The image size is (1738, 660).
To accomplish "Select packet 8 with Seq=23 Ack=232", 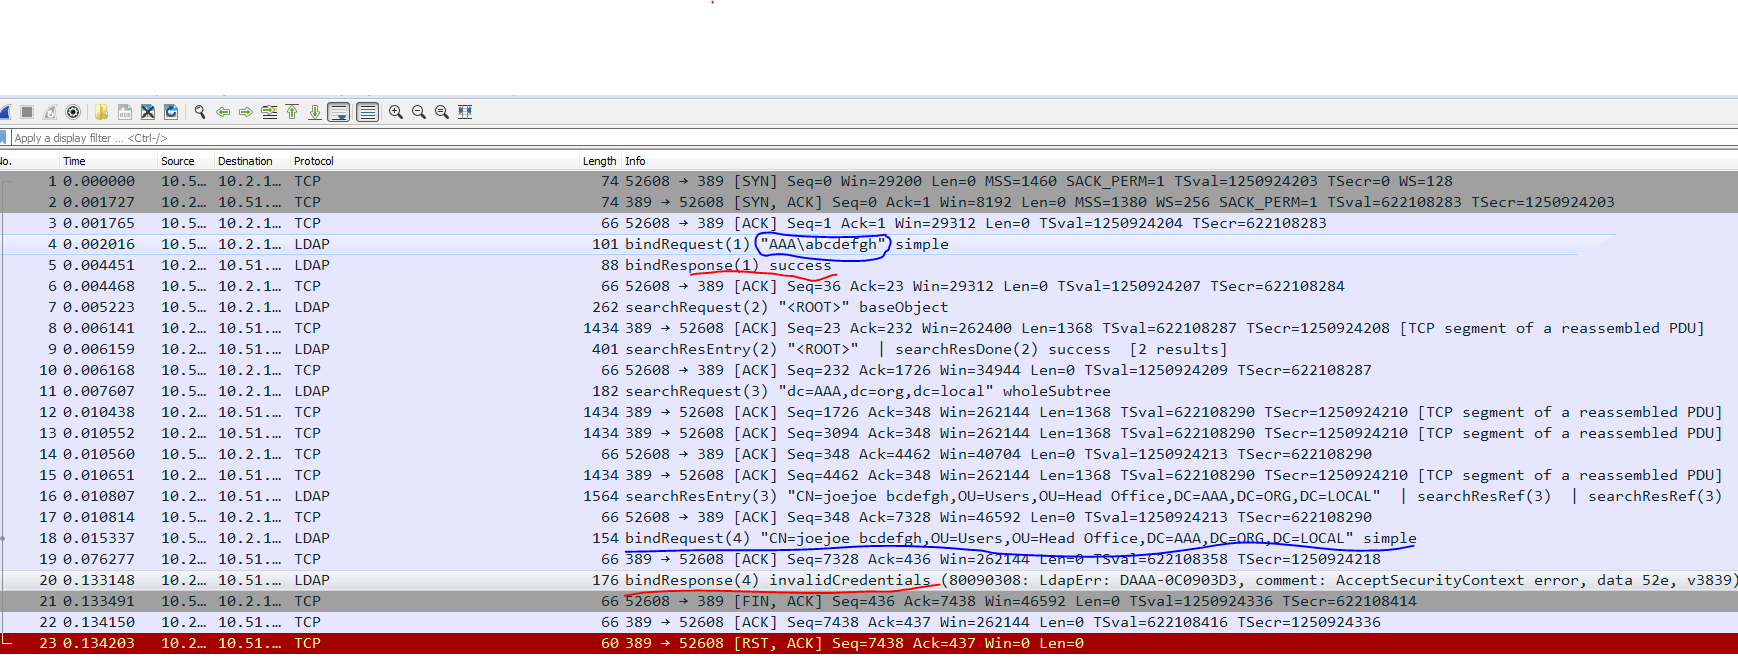I will [x=869, y=328].
